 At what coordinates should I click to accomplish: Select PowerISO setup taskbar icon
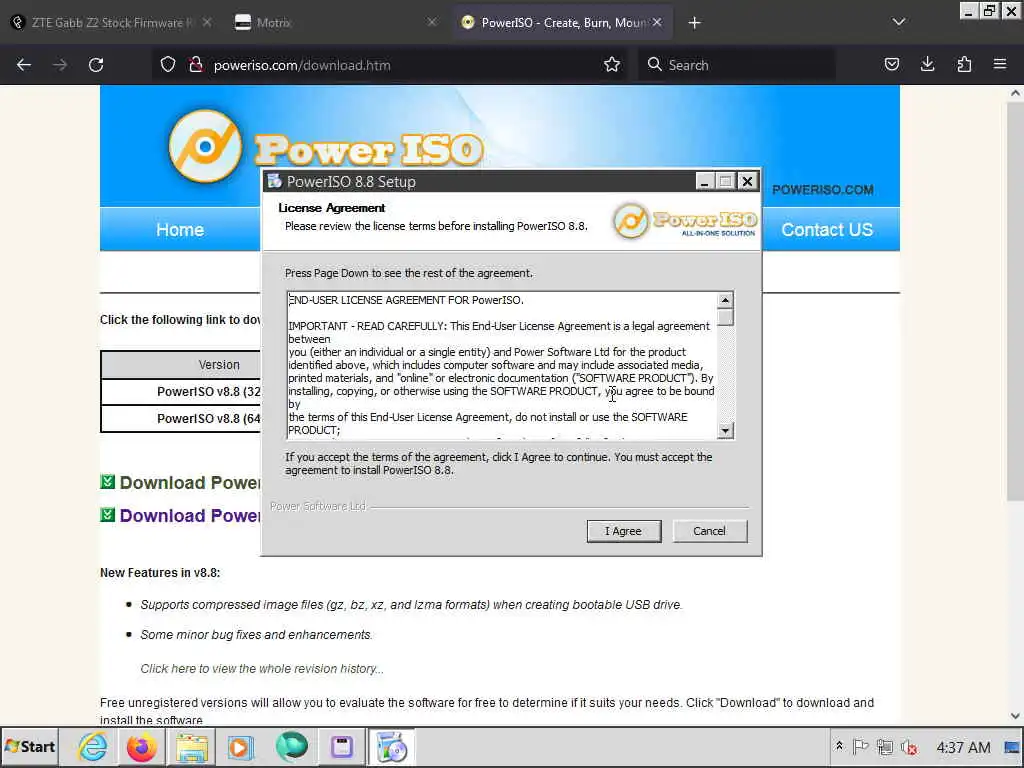[392, 747]
